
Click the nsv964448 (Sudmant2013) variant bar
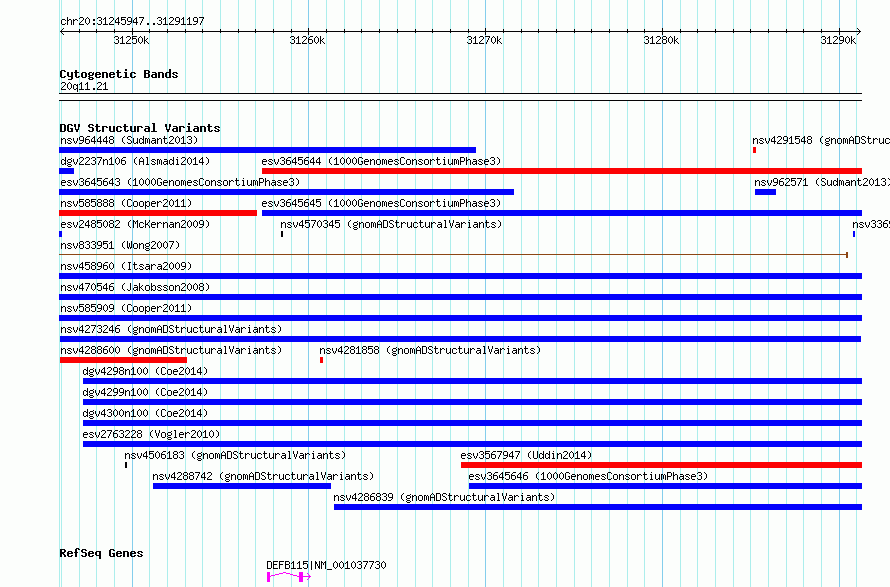267,150
